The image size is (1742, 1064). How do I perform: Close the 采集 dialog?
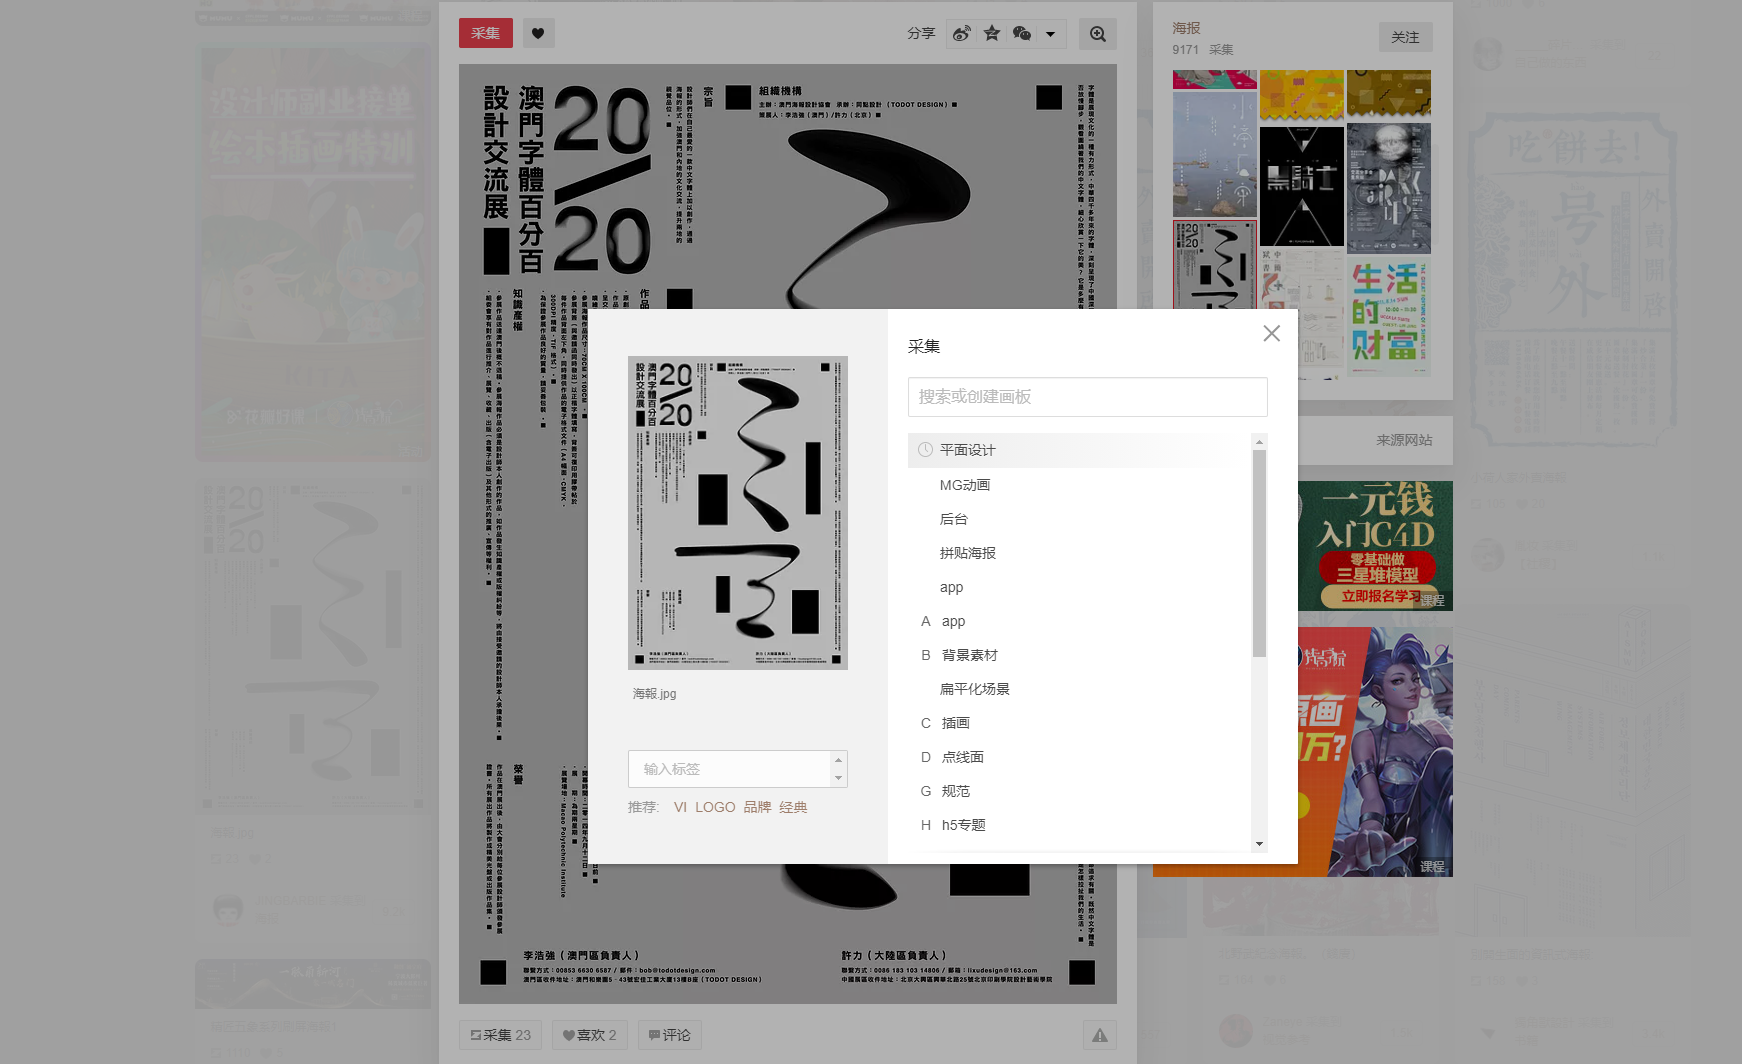point(1271,333)
